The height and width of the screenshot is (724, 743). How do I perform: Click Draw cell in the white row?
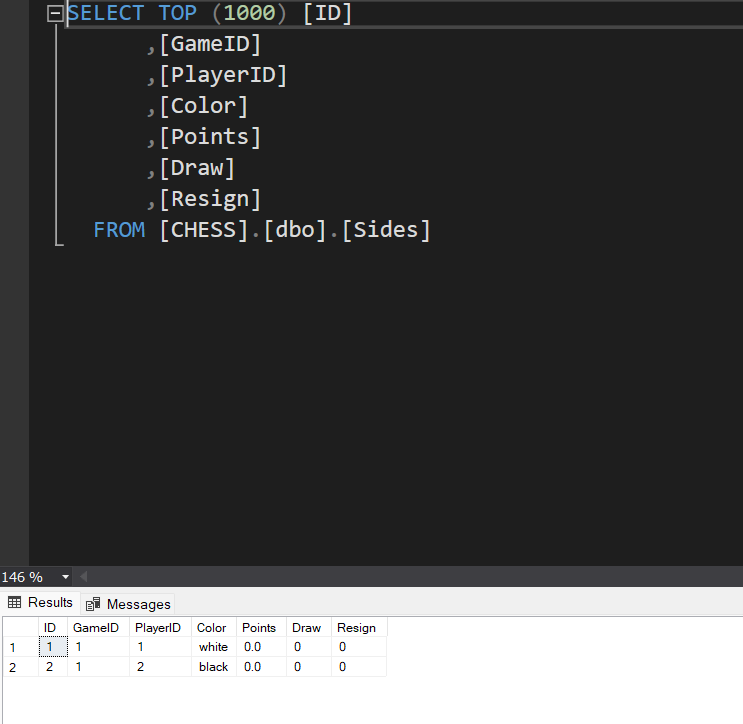coord(309,647)
